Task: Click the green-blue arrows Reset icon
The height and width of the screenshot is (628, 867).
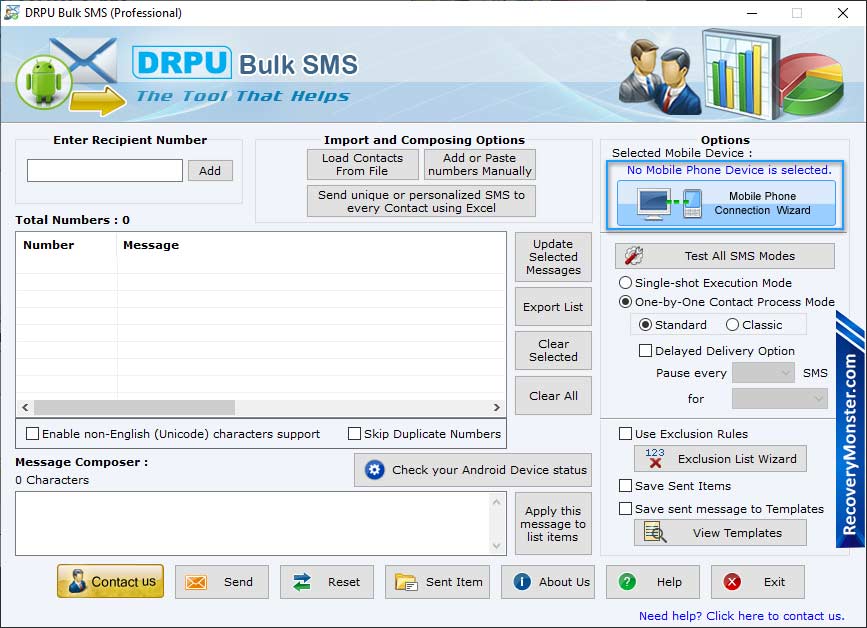Action: tap(302, 582)
